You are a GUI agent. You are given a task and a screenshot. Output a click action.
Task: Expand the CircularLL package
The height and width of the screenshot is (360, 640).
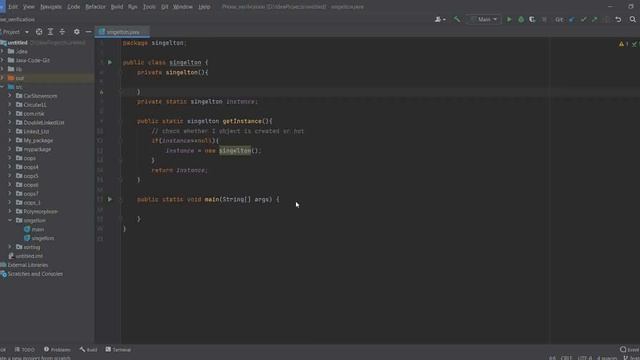coord(10,105)
